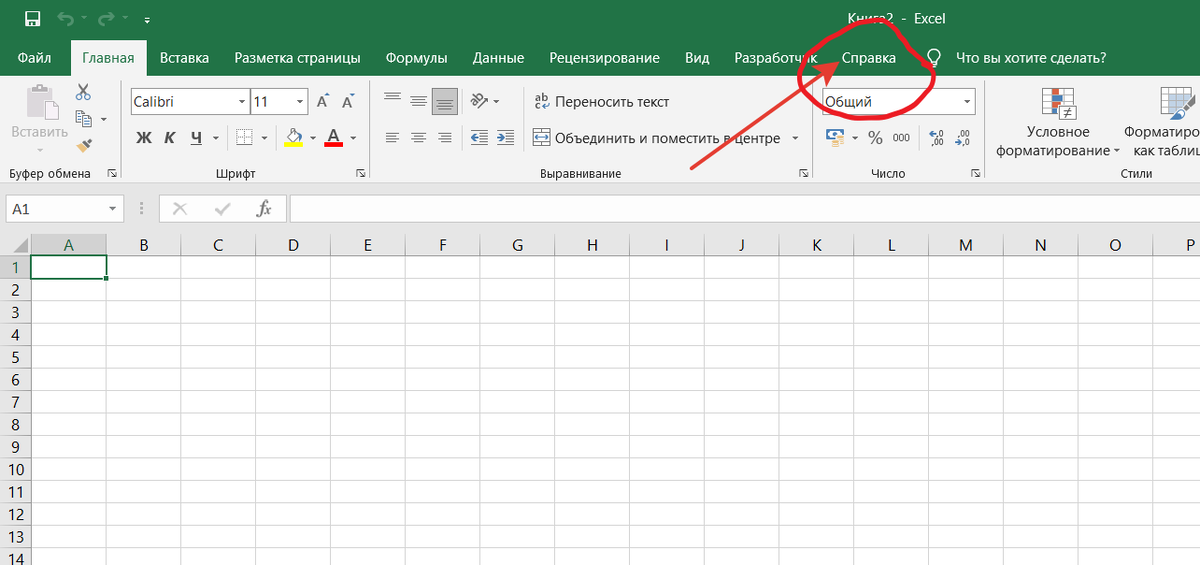
Task: Copy selection with the copy icon
Action: pyautogui.click(x=83, y=119)
